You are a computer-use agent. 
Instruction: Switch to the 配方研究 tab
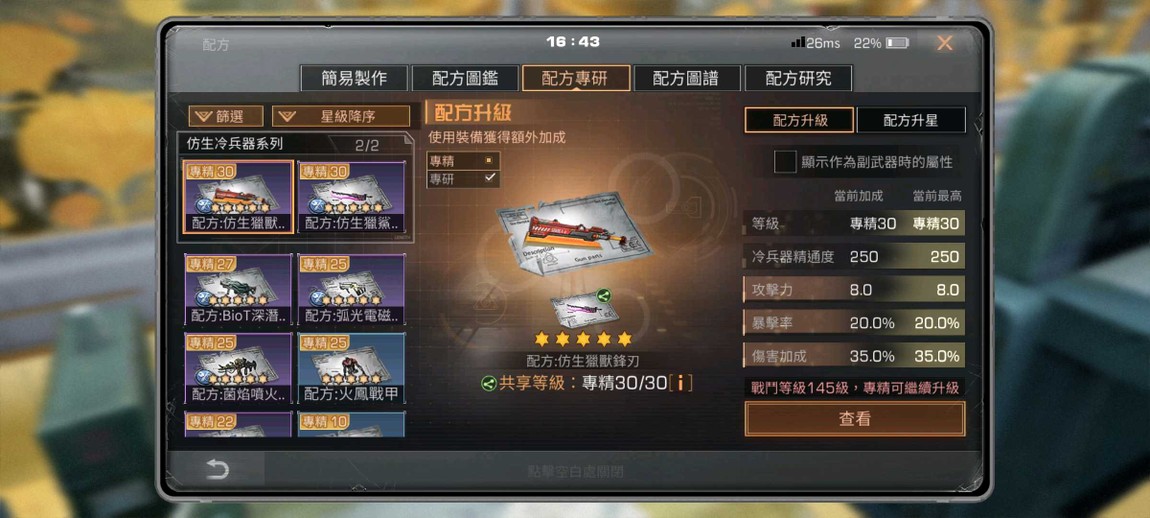tap(799, 79)
